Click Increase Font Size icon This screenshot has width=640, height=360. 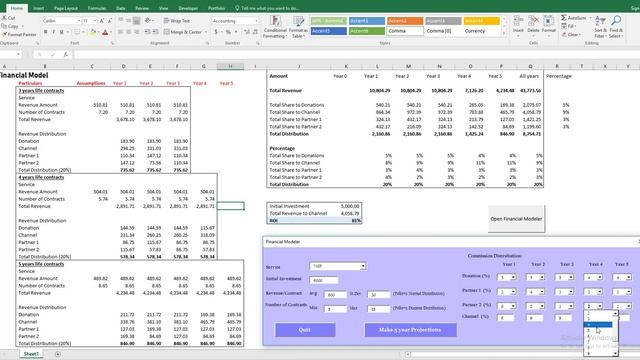click(x=102, y=20)
